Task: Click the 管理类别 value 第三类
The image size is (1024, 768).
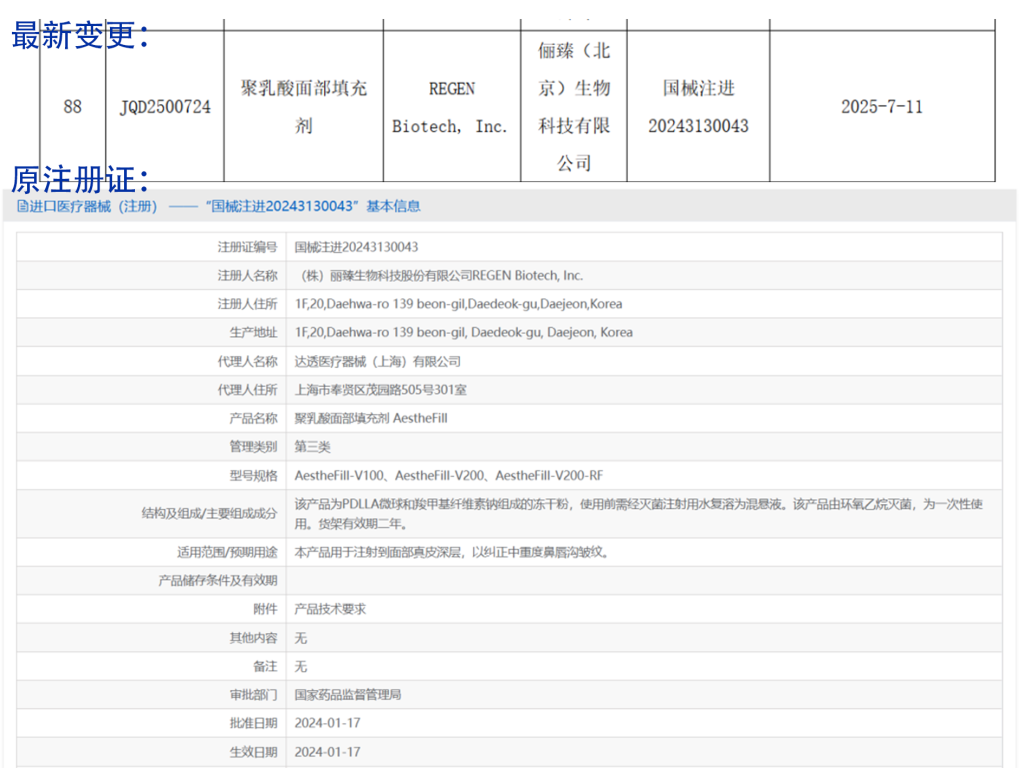Action: pyautogui.click(x=312, y=447)
